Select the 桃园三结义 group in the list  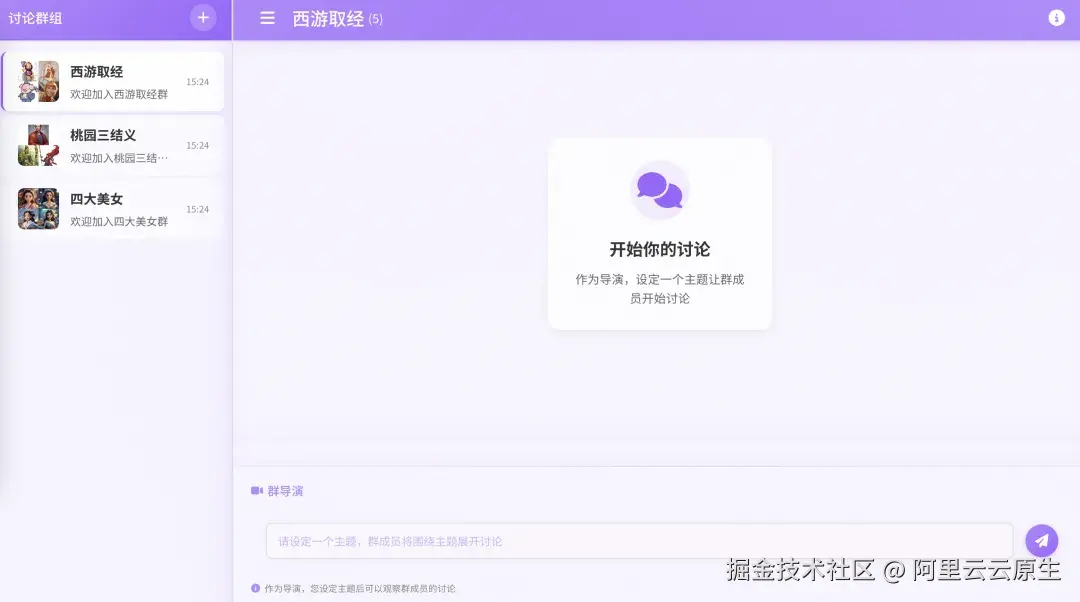point(114,145)
